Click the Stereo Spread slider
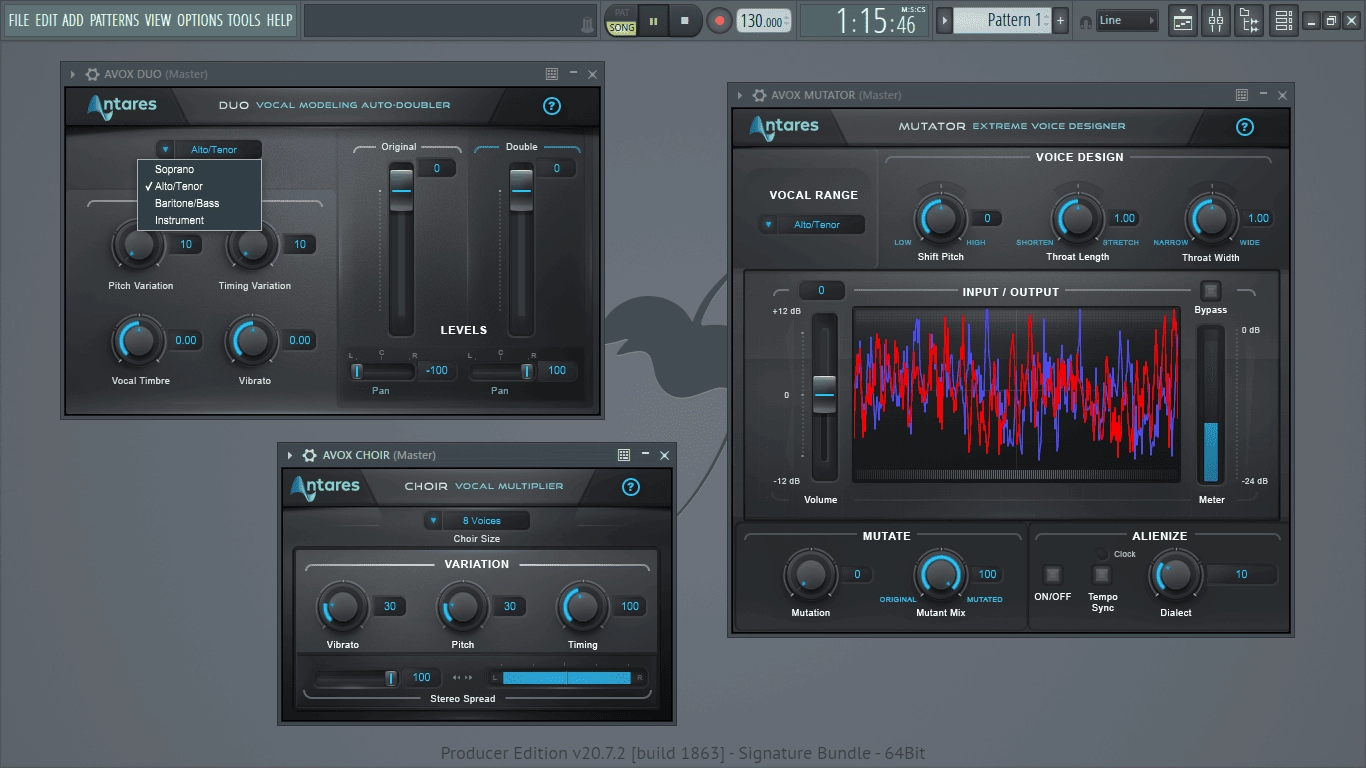The width and height of the screenshot is (1366, 768). 357,678
